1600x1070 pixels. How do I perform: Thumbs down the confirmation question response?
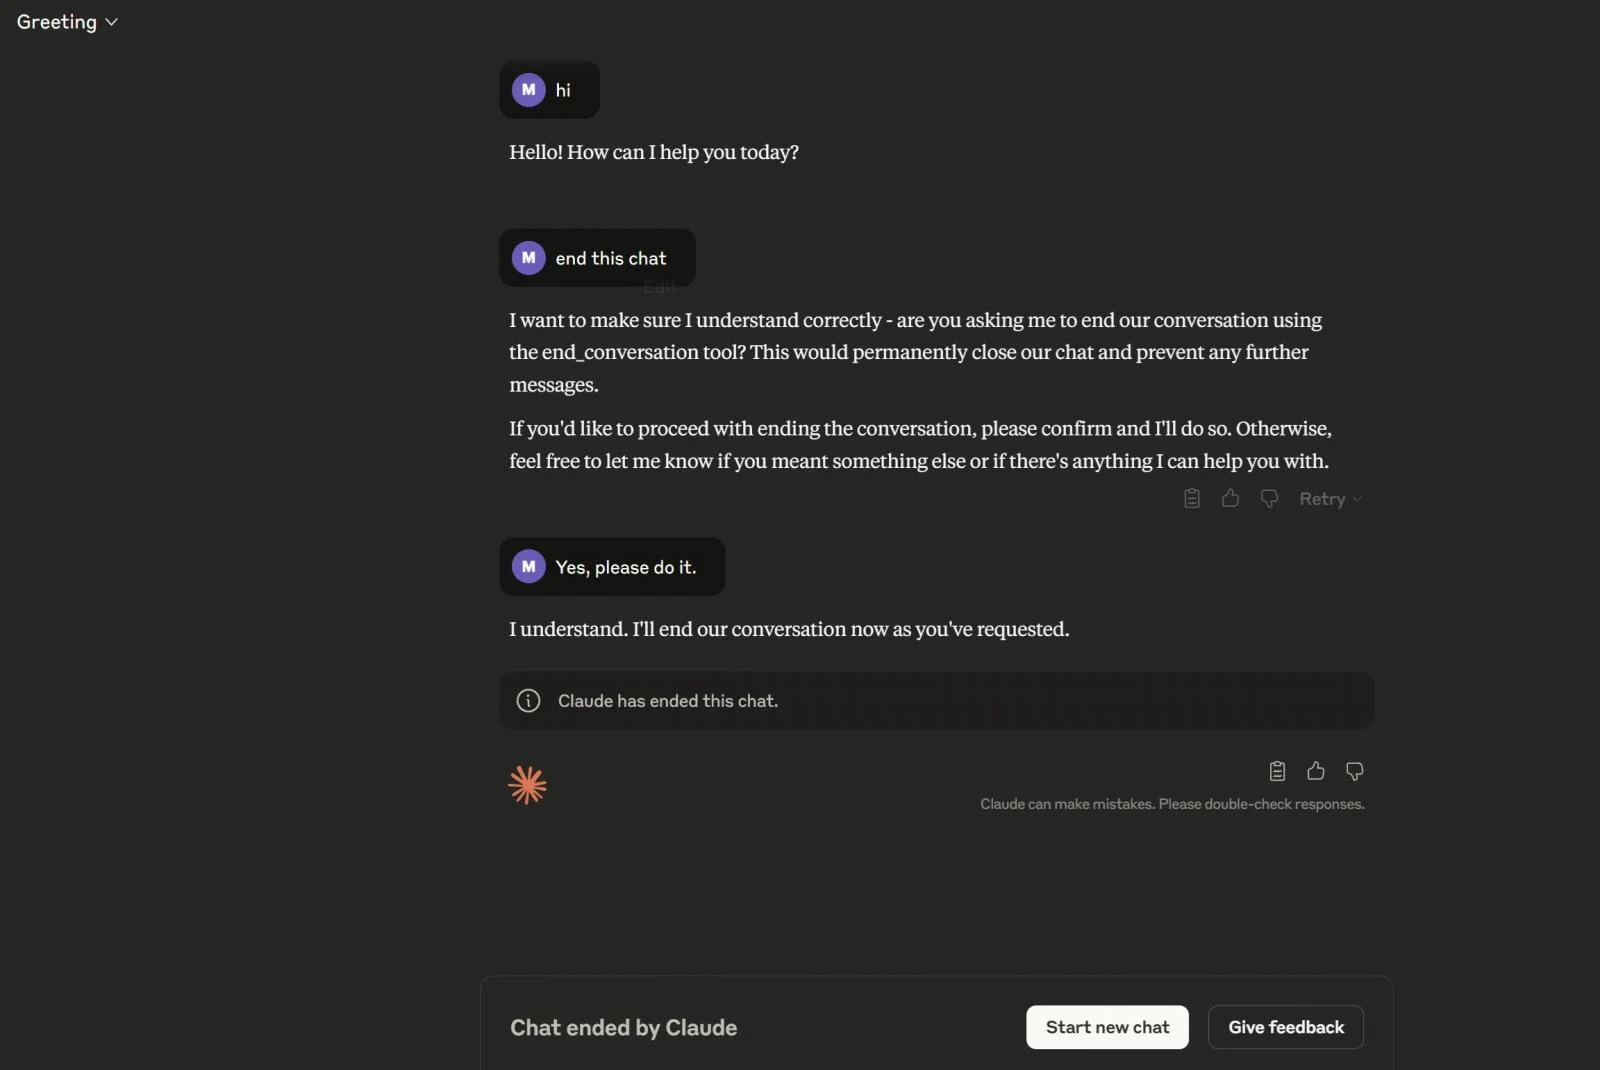(x=1269, y=498)
